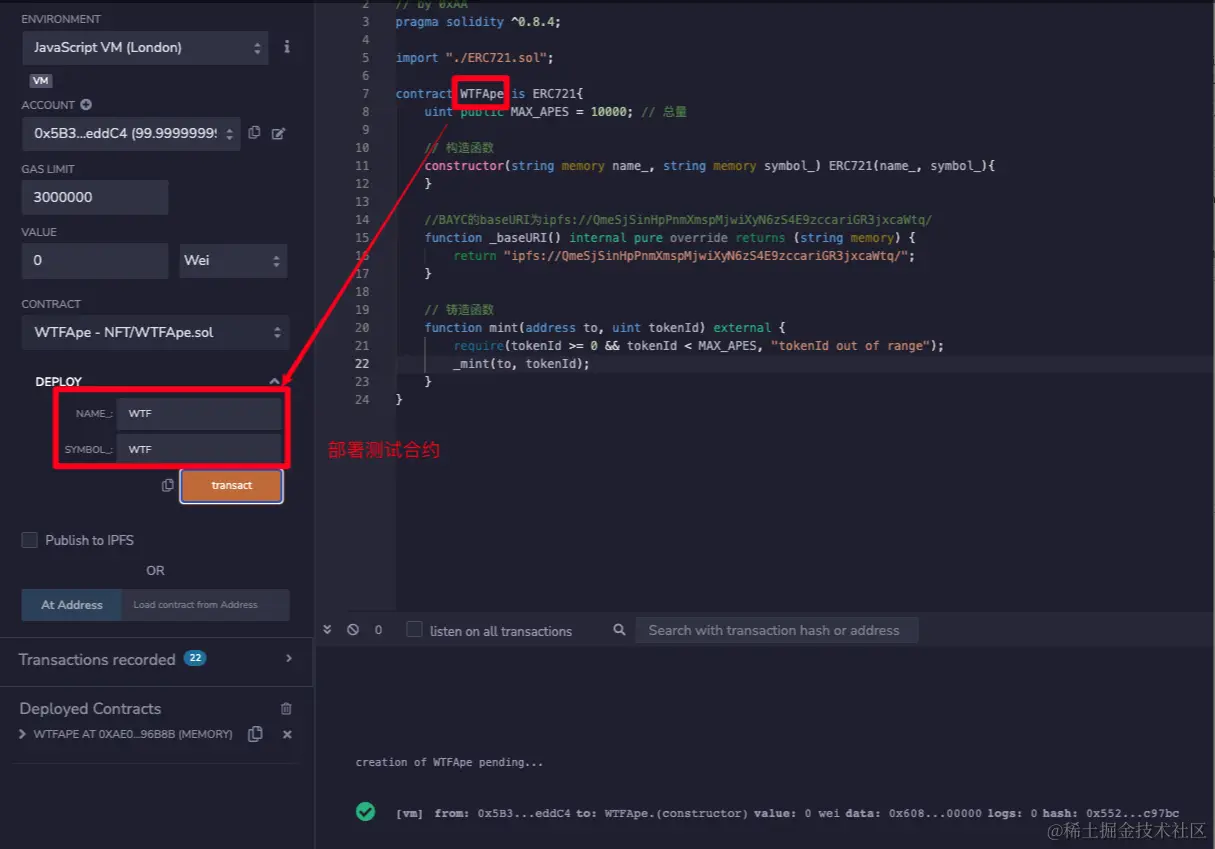1215x849 pixels.
Task: Click 'creation of WTFApe pending...' log line
Action: click(x=450, y=762)
